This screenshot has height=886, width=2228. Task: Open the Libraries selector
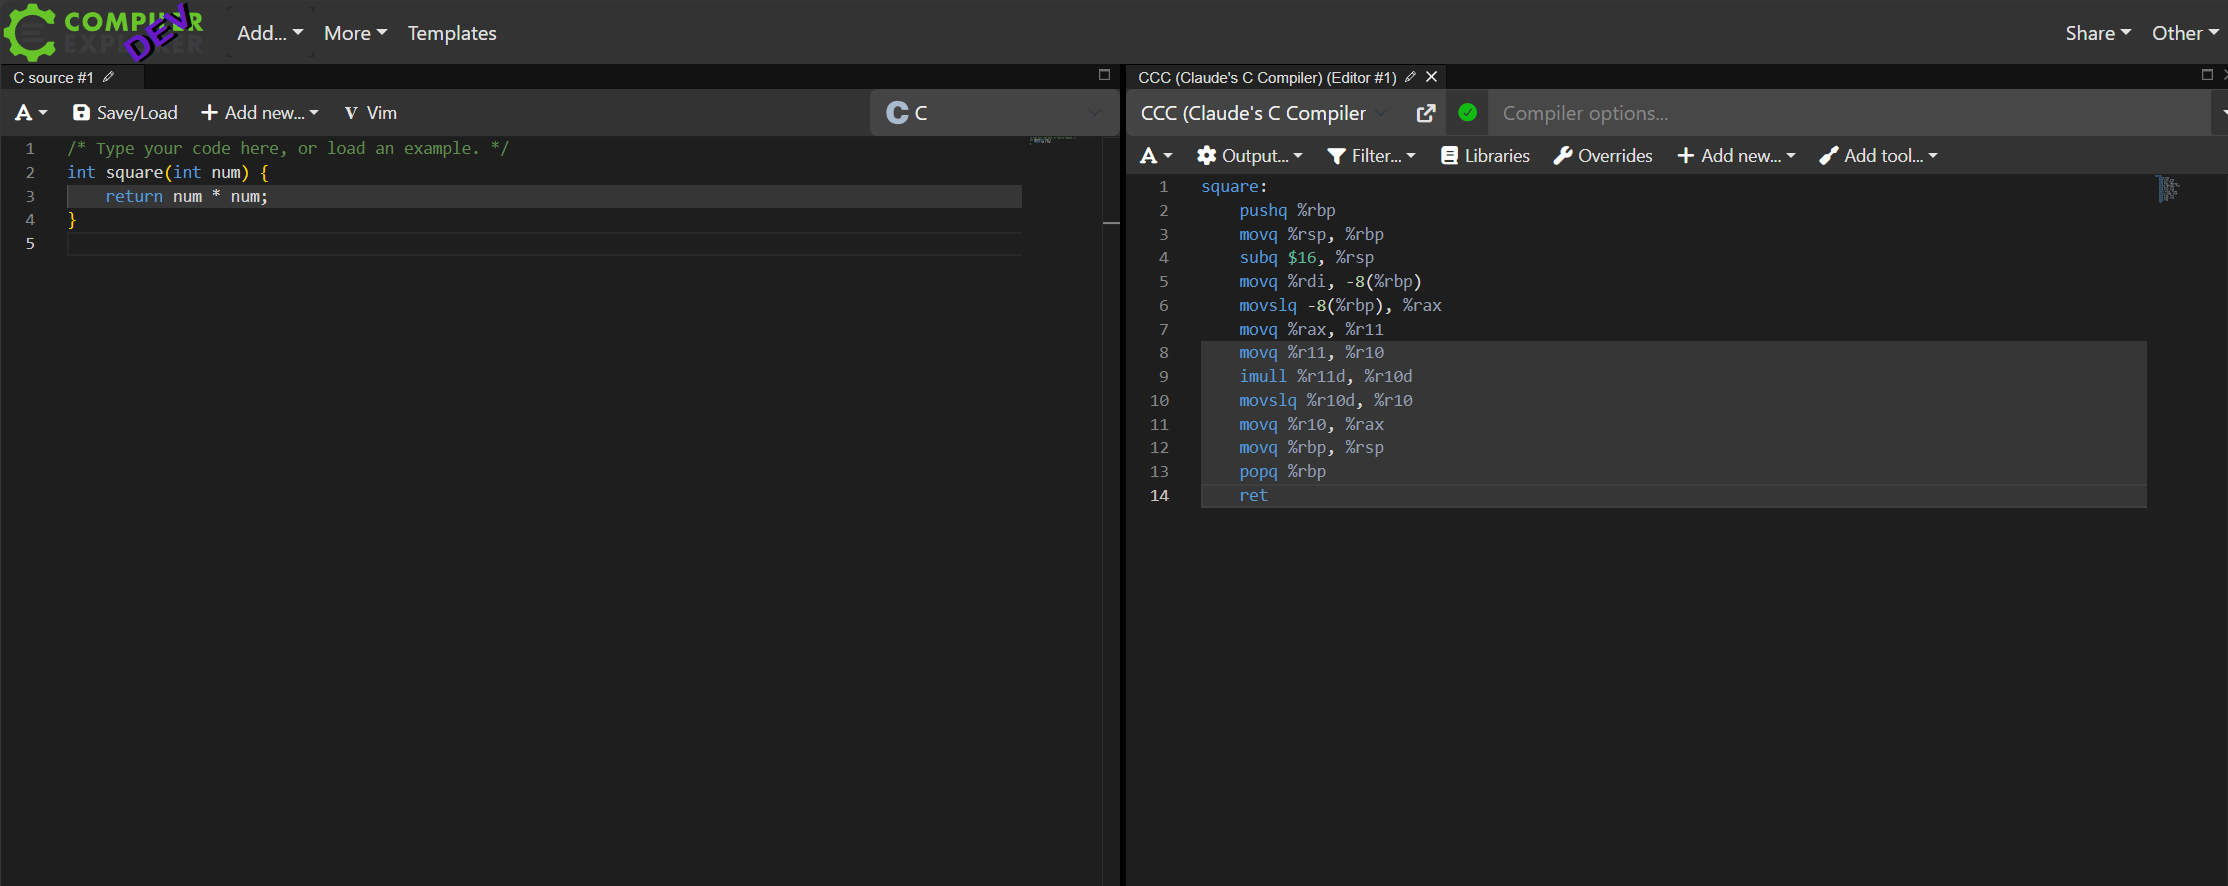coord(1485,156)
